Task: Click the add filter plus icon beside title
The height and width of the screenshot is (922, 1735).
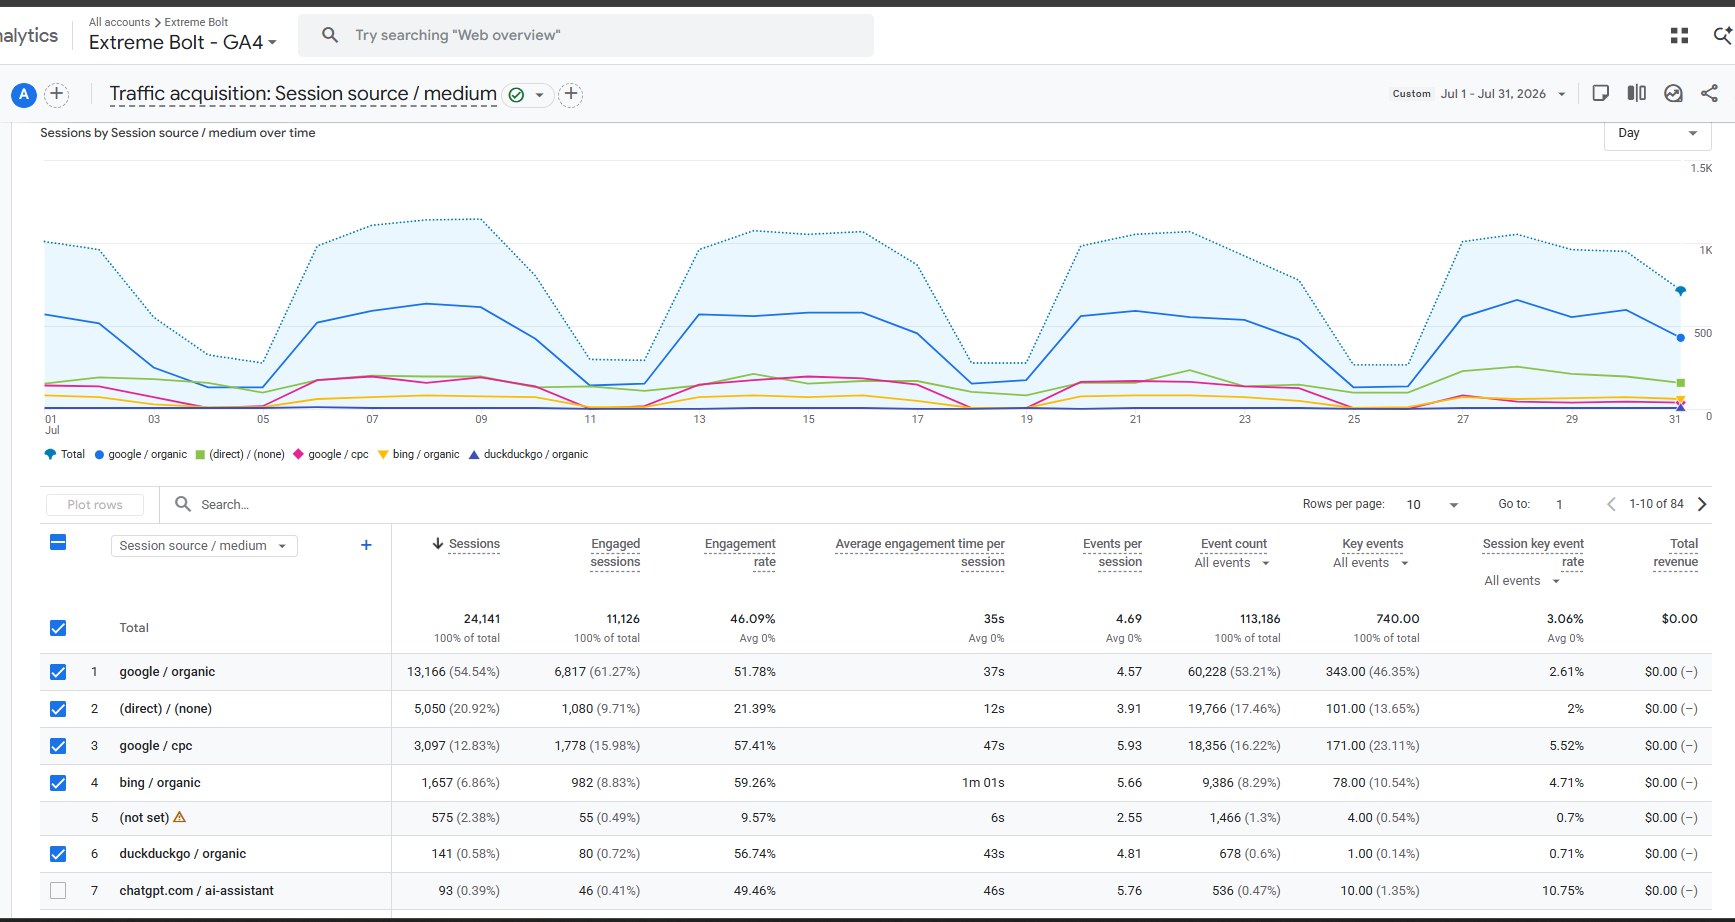Action: tap(570, 94)
